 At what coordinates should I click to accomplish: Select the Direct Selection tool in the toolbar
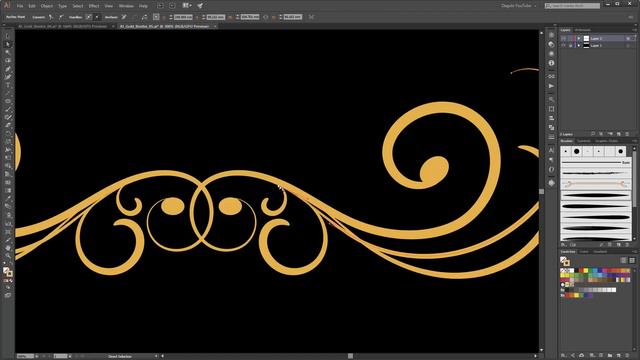pyautogui.click(x=8, y=44)
